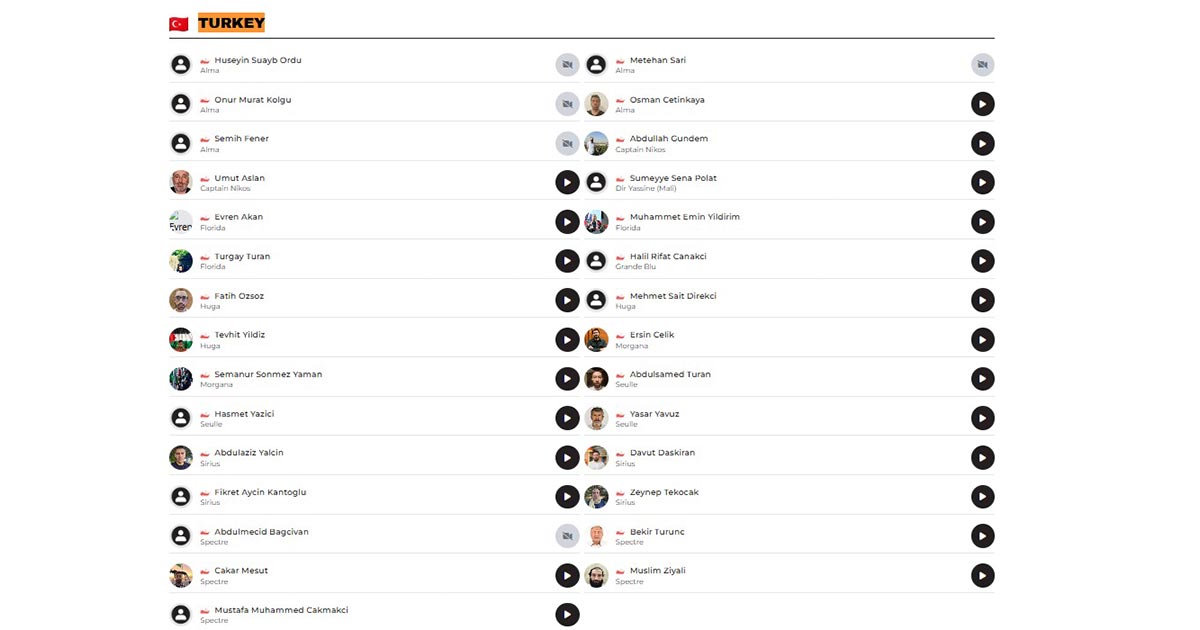Play Umut Aslan's video
The height and width of the screenshot is (630, 1200).
(x=567, y=182)
